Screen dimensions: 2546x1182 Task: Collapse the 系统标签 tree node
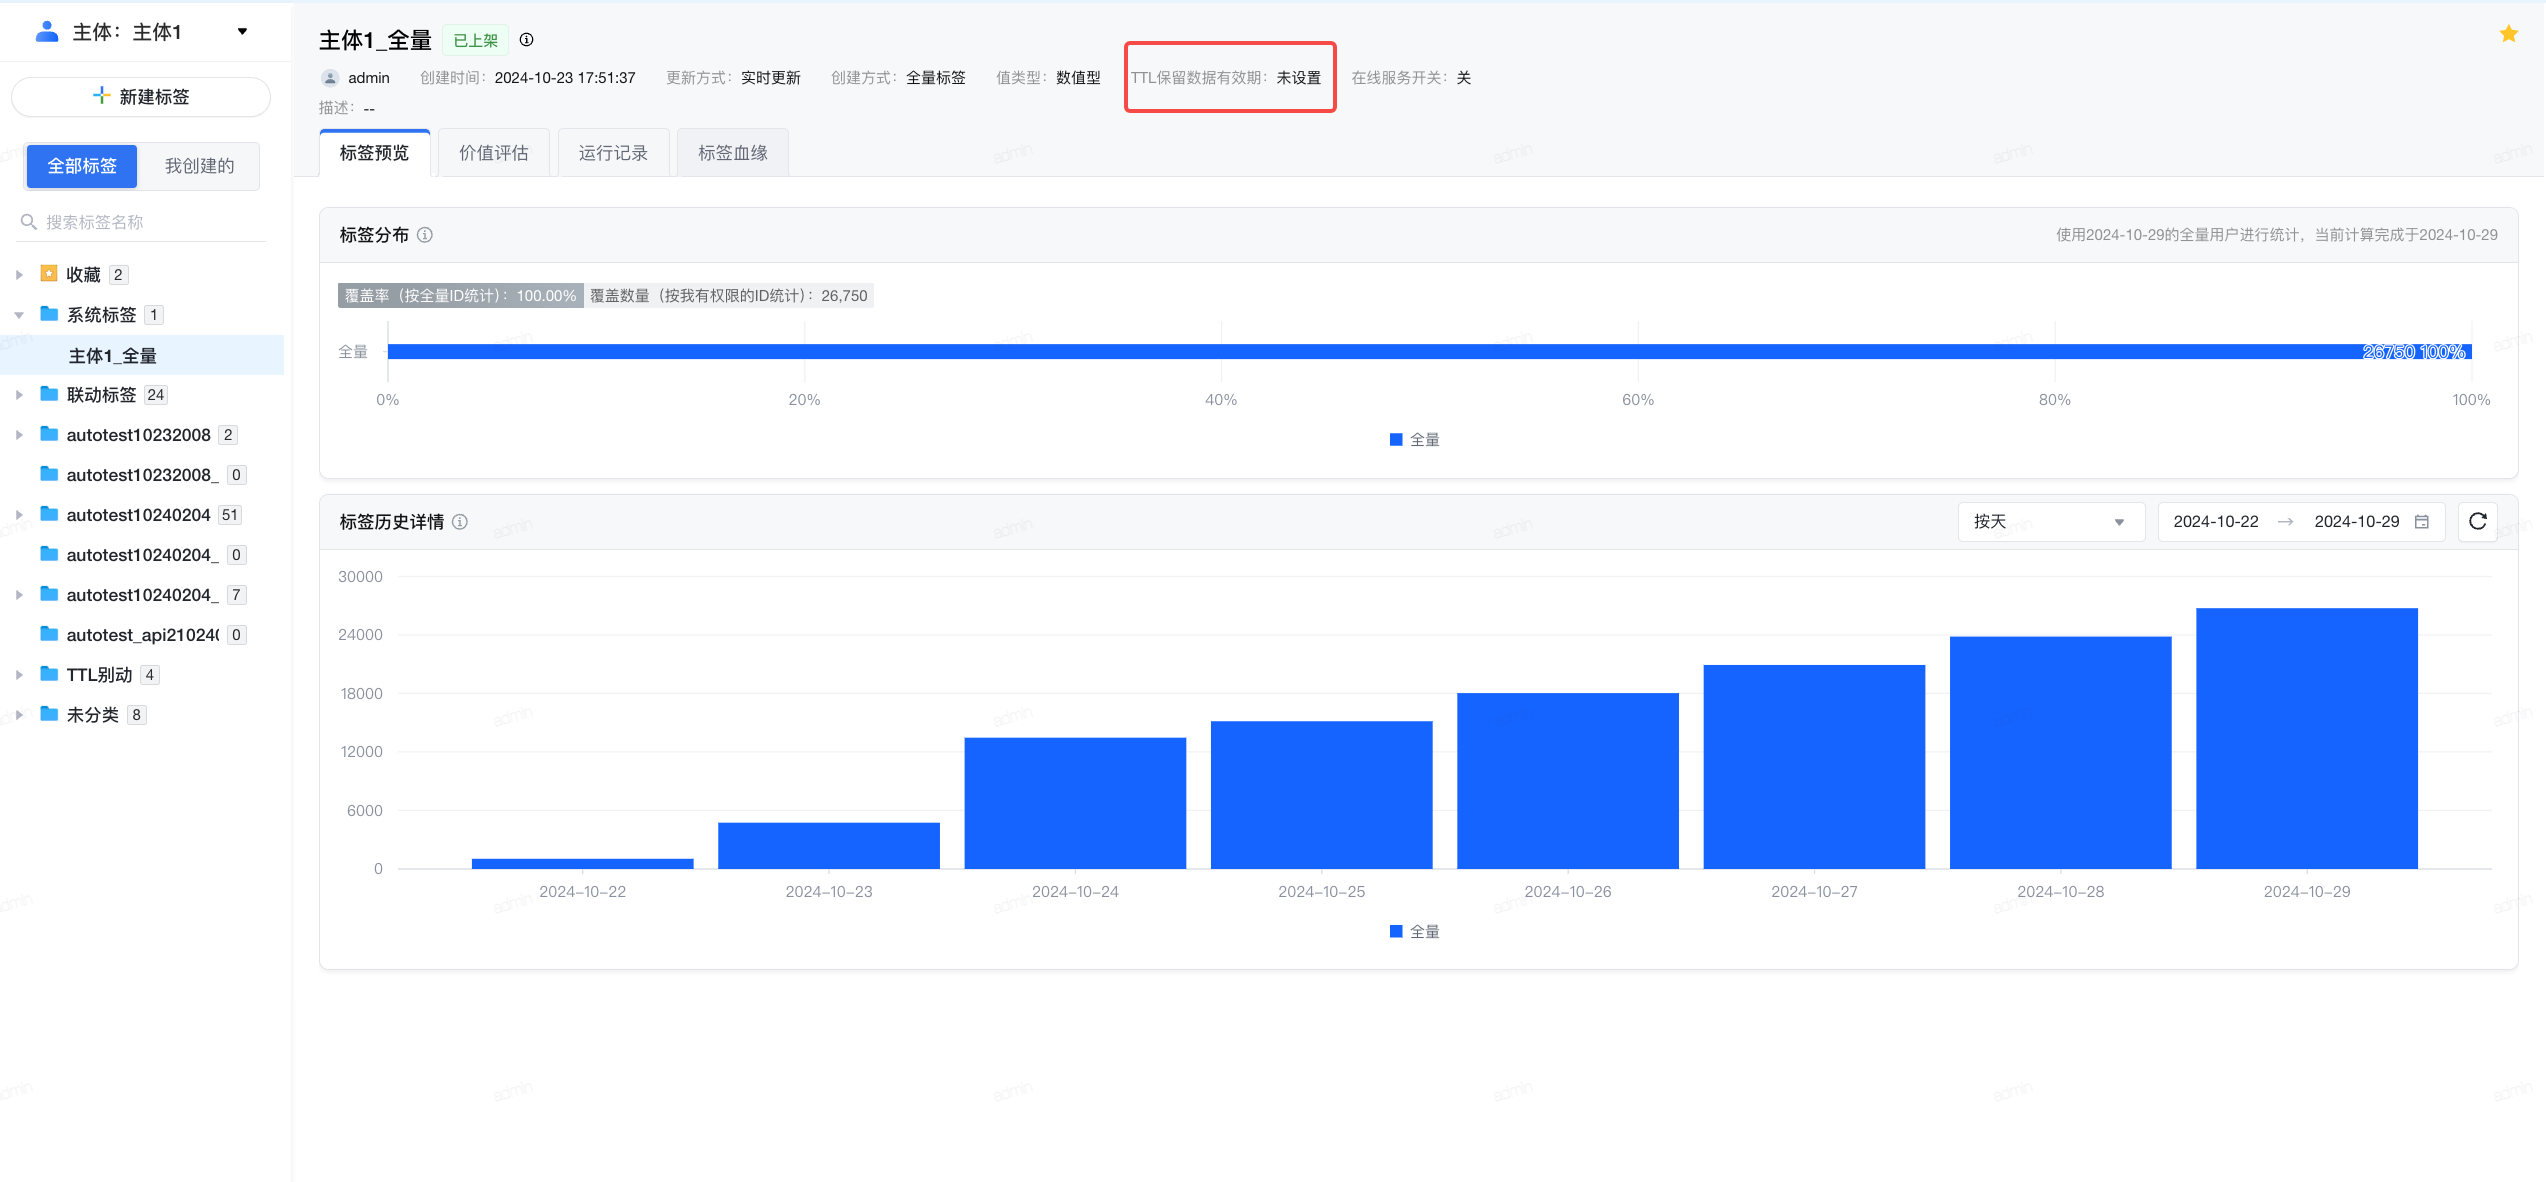[19, 315]
